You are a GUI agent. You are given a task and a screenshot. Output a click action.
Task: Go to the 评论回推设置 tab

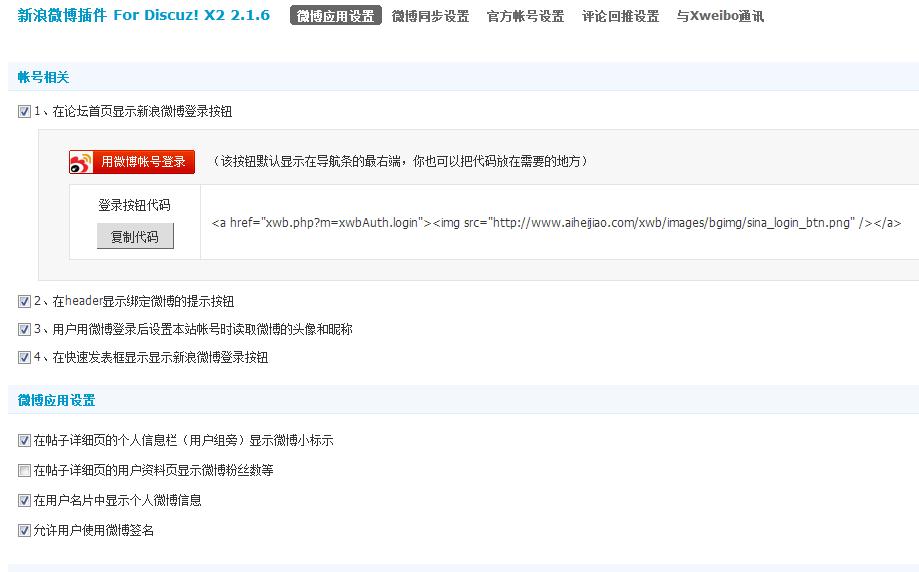(x=620, y=16)
